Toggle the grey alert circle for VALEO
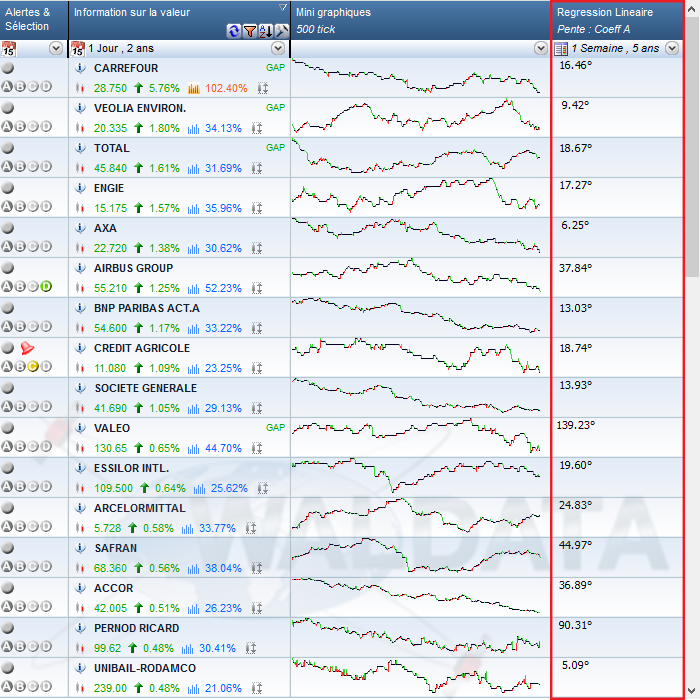 (x=8, y=428)
